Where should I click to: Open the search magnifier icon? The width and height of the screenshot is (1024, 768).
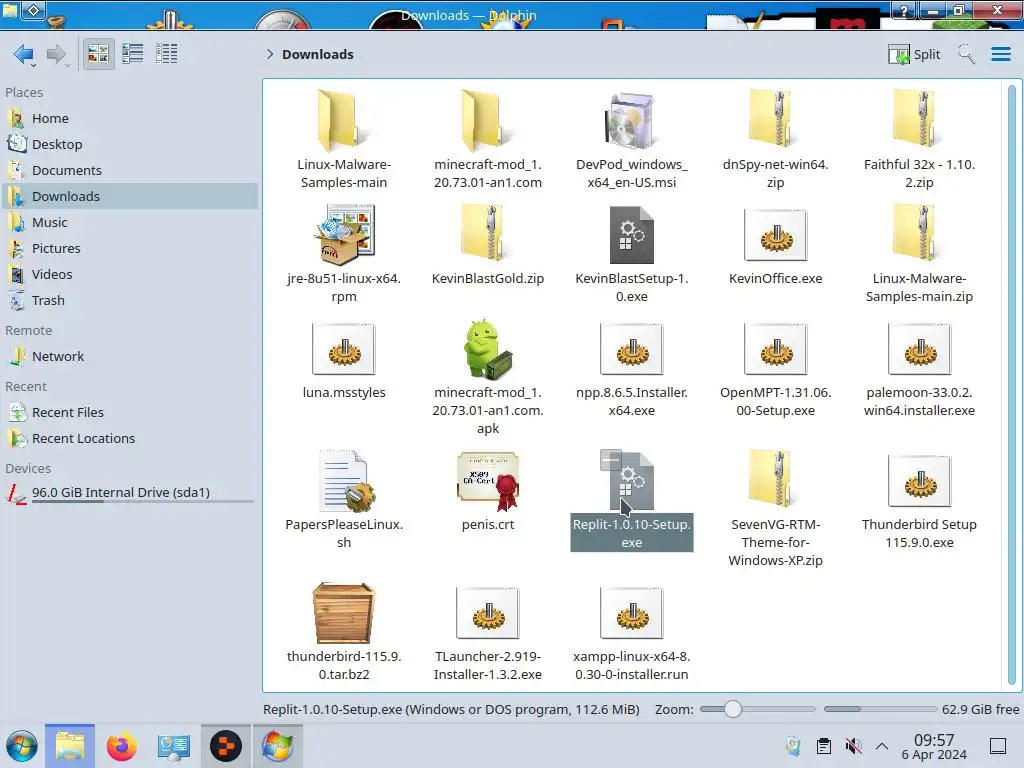point(966,54)
